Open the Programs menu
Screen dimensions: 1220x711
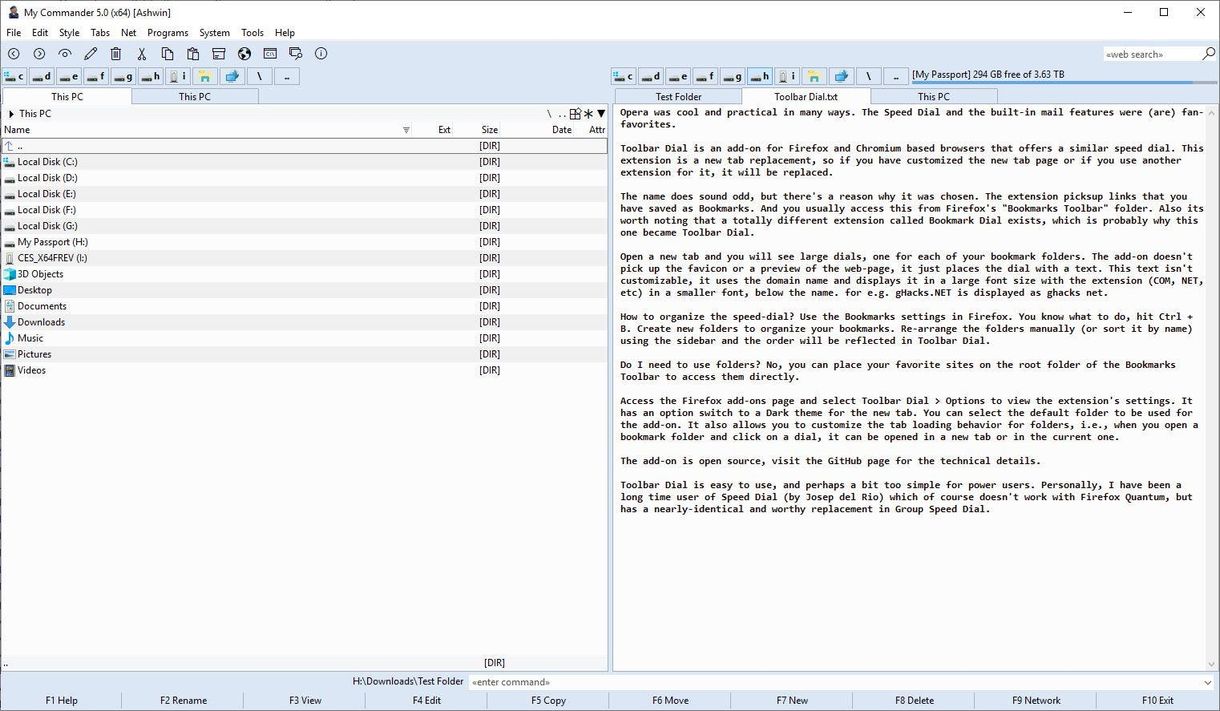168,33
